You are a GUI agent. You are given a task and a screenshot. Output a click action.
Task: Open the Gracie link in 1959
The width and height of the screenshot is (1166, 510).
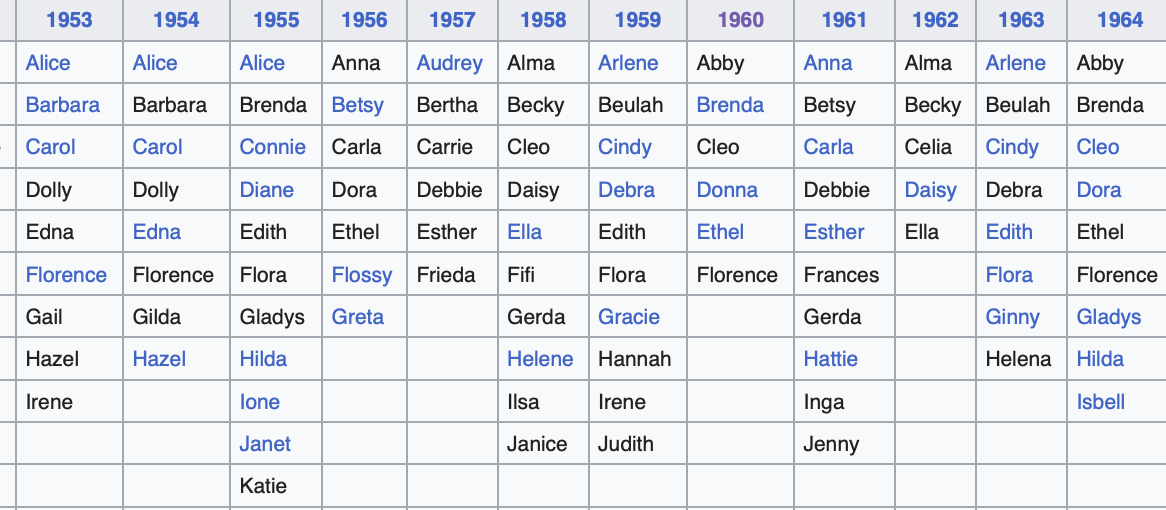point(628,317)
